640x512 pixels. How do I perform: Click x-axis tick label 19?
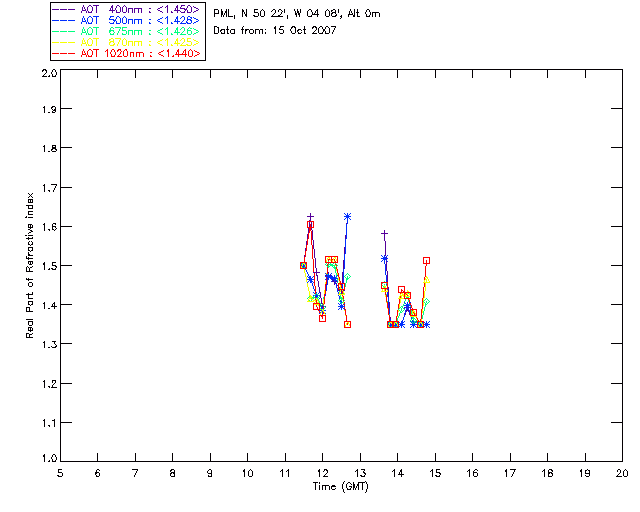tap(585, 474)
